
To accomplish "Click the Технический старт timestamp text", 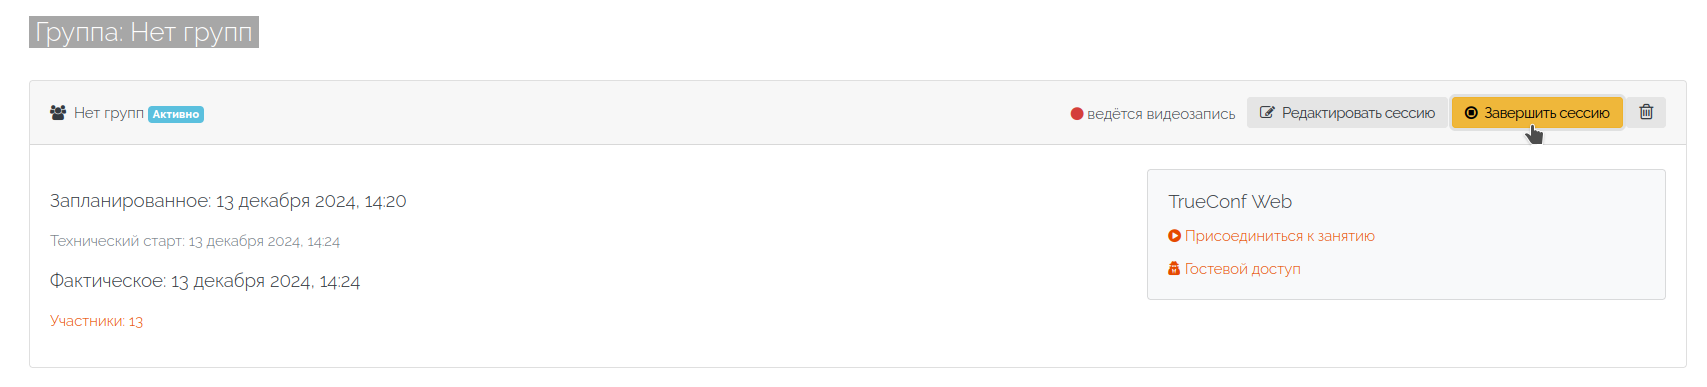I will coord(195,241).
